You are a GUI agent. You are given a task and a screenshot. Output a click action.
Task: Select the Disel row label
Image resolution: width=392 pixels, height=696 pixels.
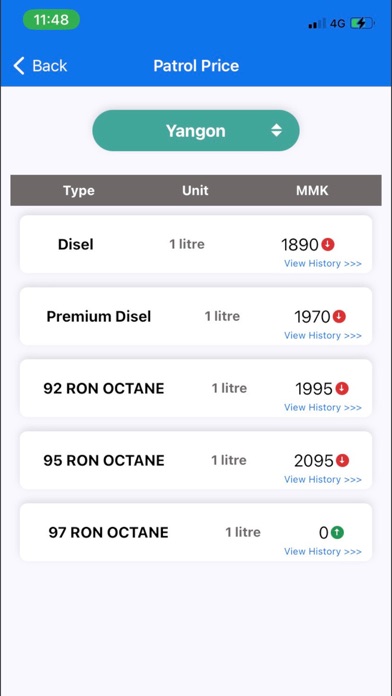(75, 244)
